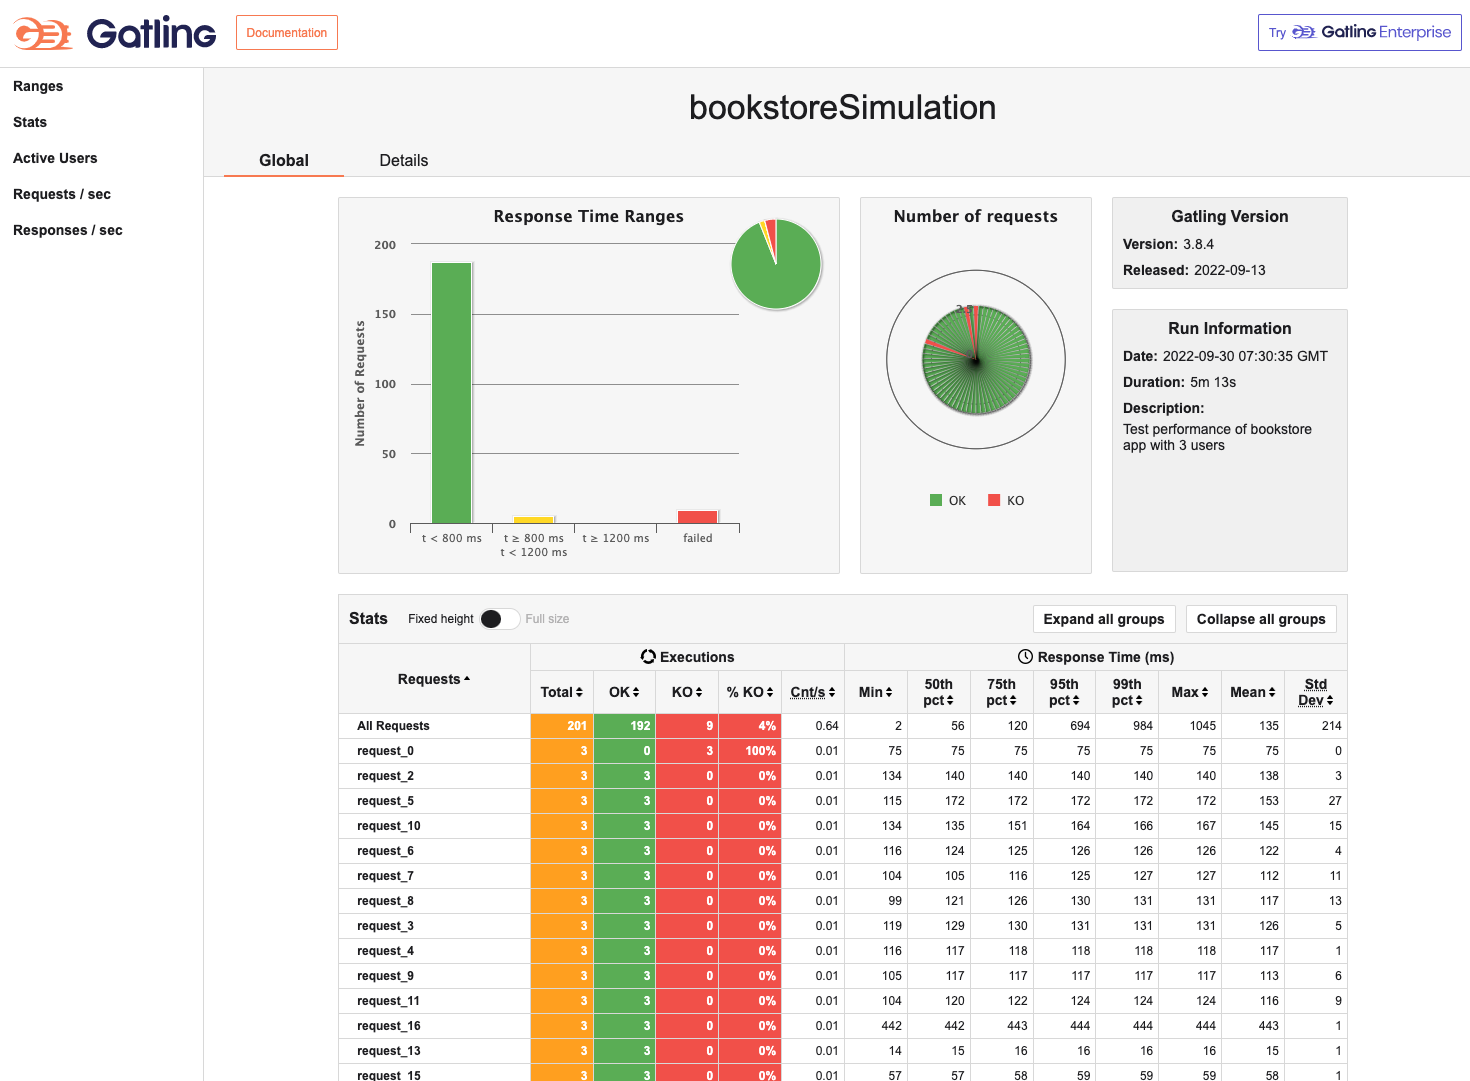Viewport: 1470px width, 1081px height.
Task: Click the green t < 800 ms bar
Action: 452,393
